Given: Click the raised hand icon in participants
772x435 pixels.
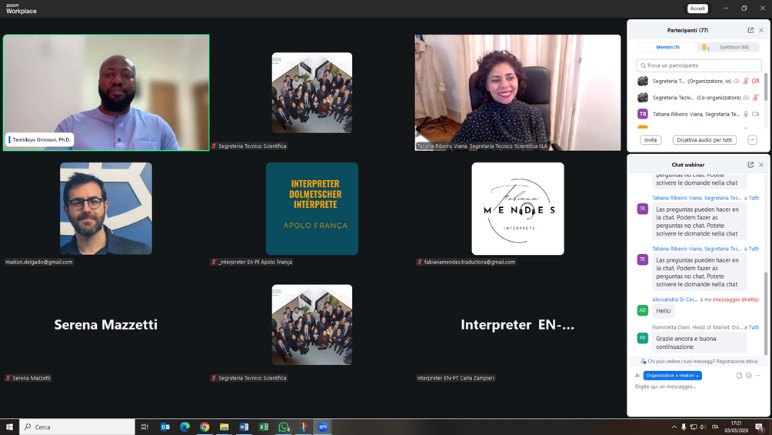Looking at the screenshot, I should coord(705,47).
